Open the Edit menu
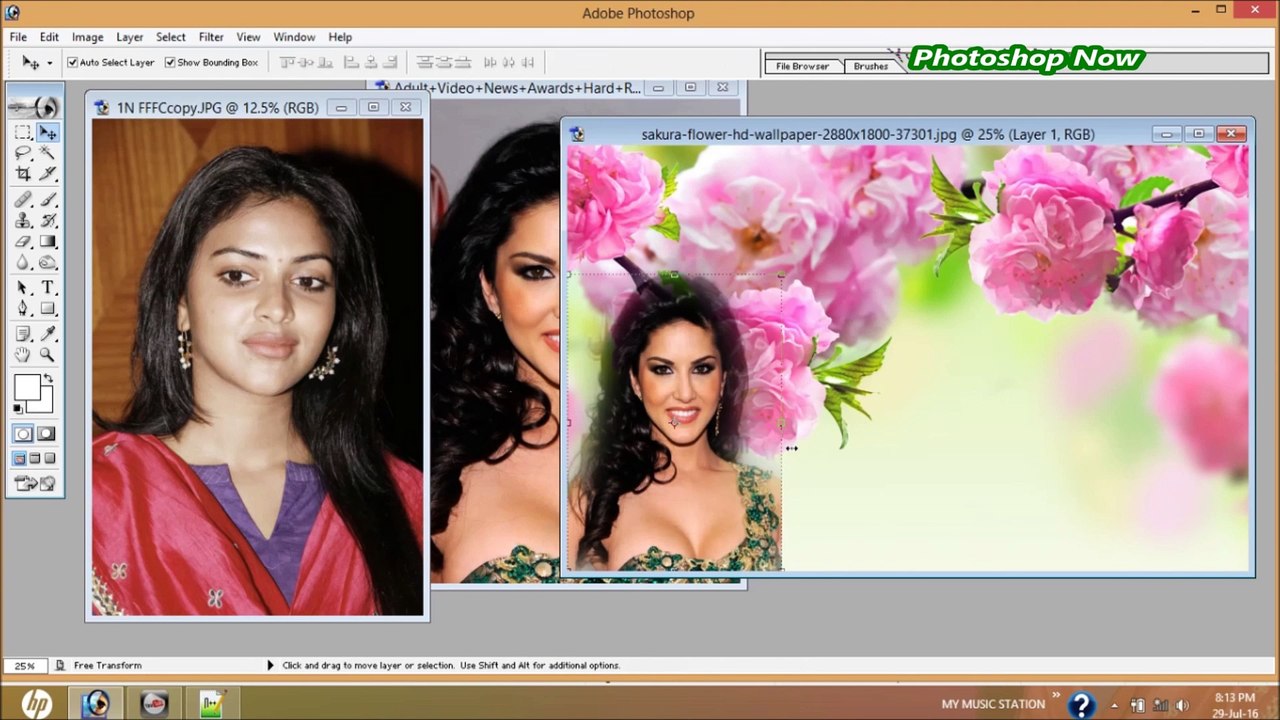This screenshot has width=1280, height=720. pos(49,37)
